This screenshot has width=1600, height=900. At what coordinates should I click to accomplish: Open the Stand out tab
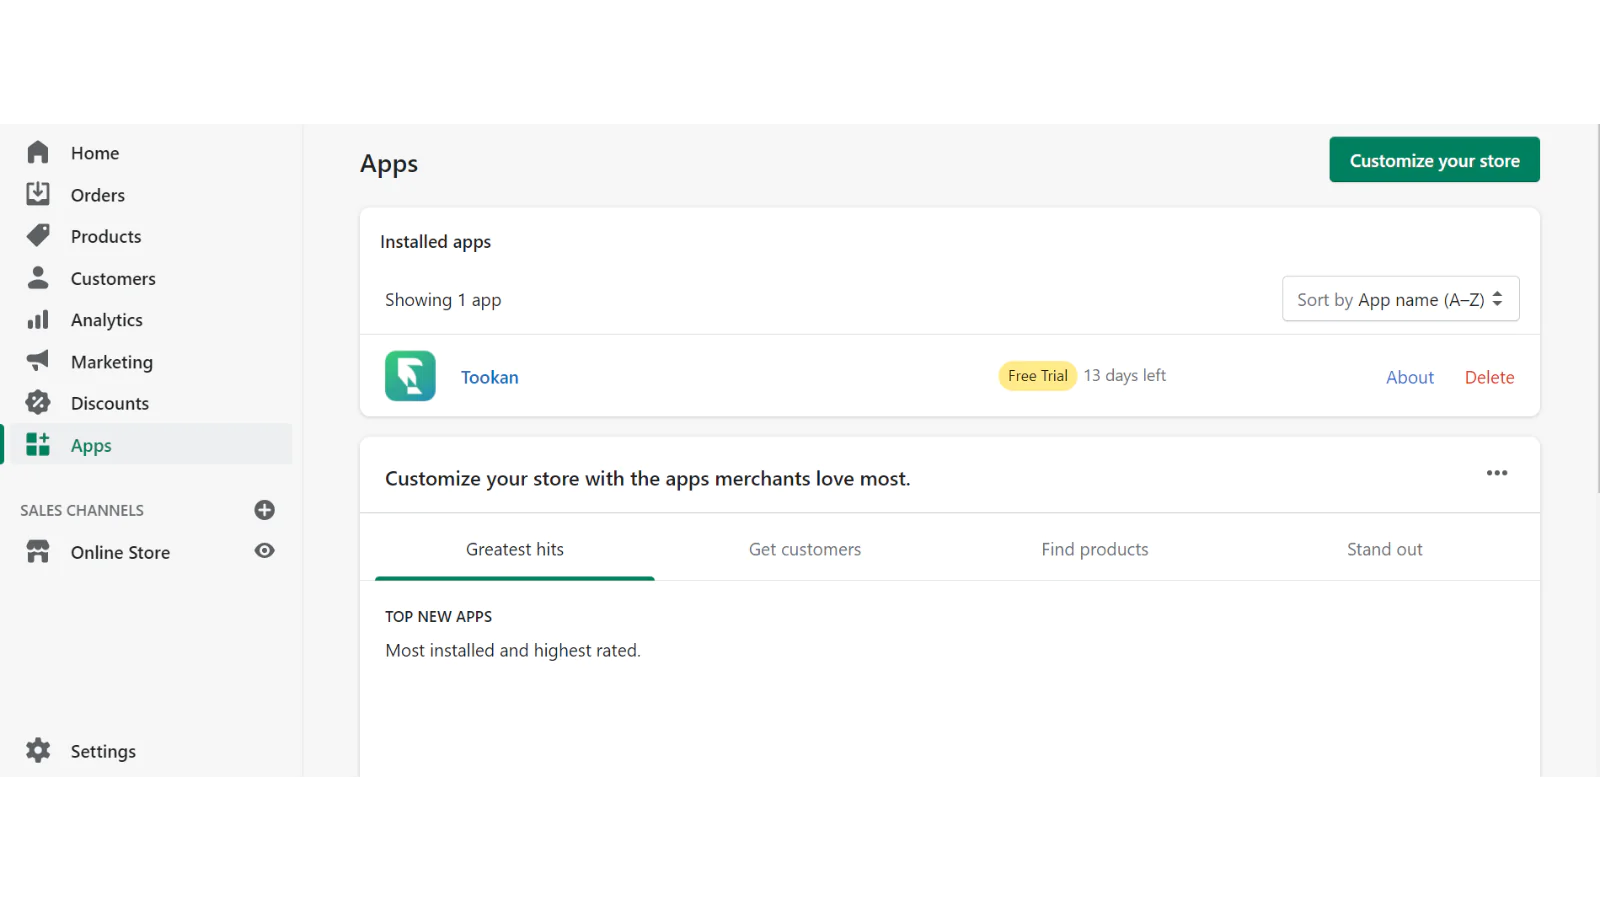1384,549
